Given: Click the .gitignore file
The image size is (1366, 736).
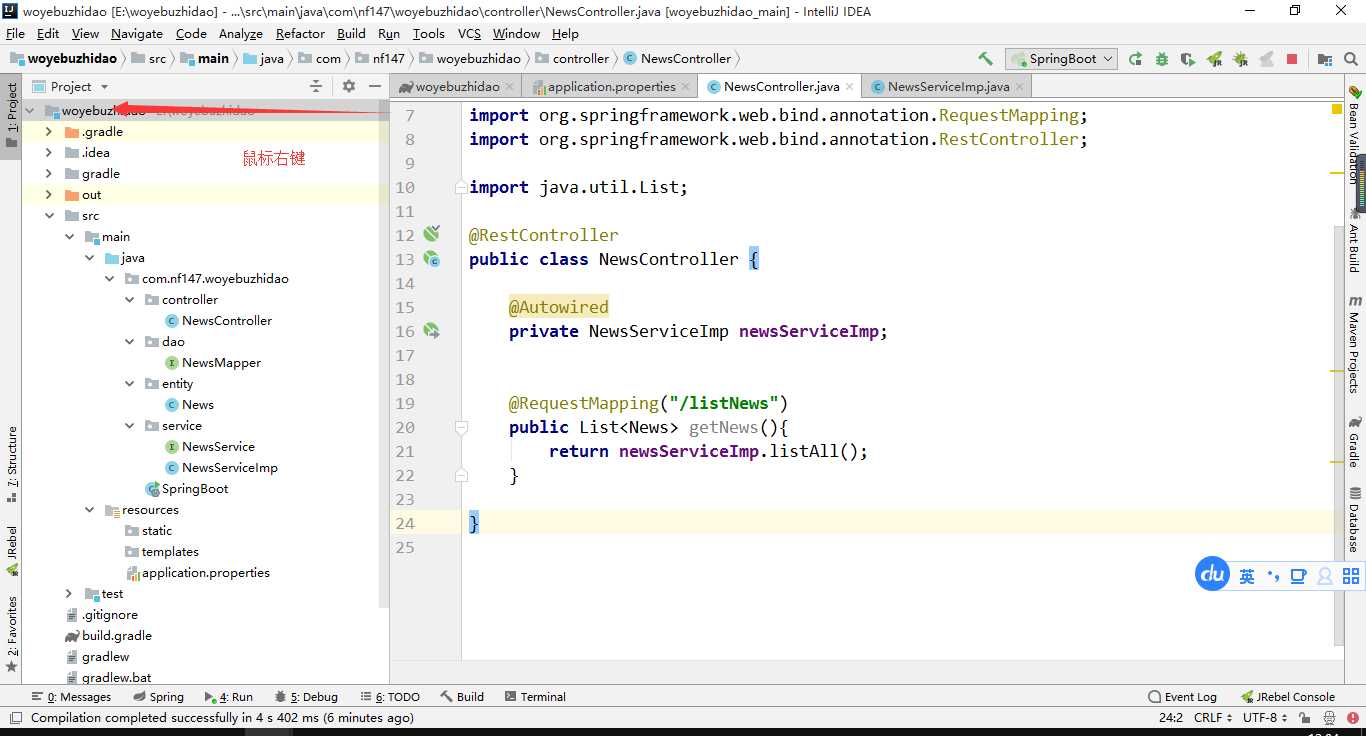Looking at the screenshot, I should click(102, 615).
